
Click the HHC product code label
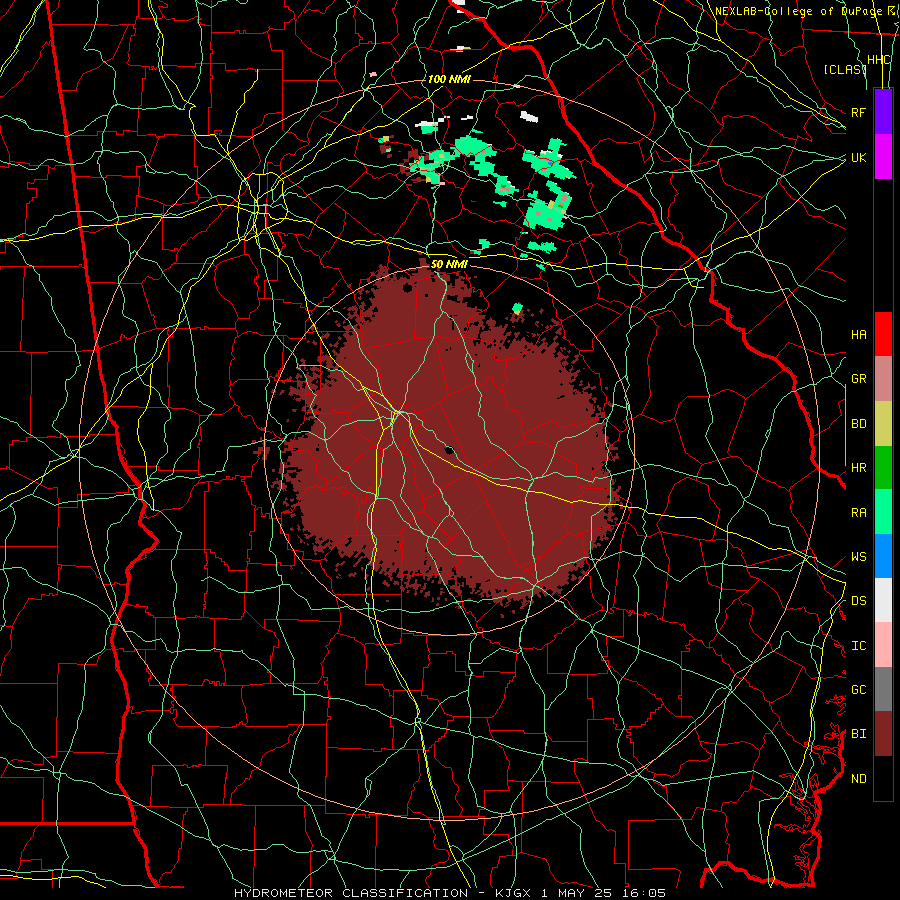coord(879,60)
